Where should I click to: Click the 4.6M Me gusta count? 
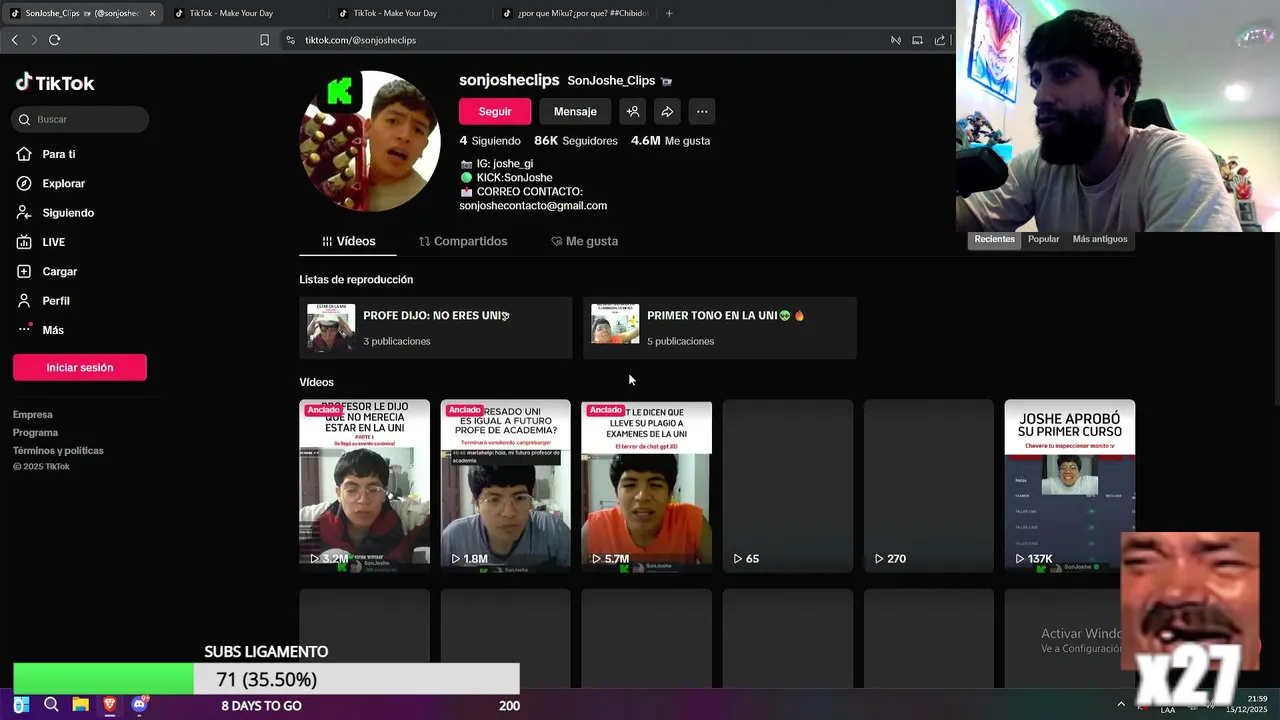click(670, 141)
